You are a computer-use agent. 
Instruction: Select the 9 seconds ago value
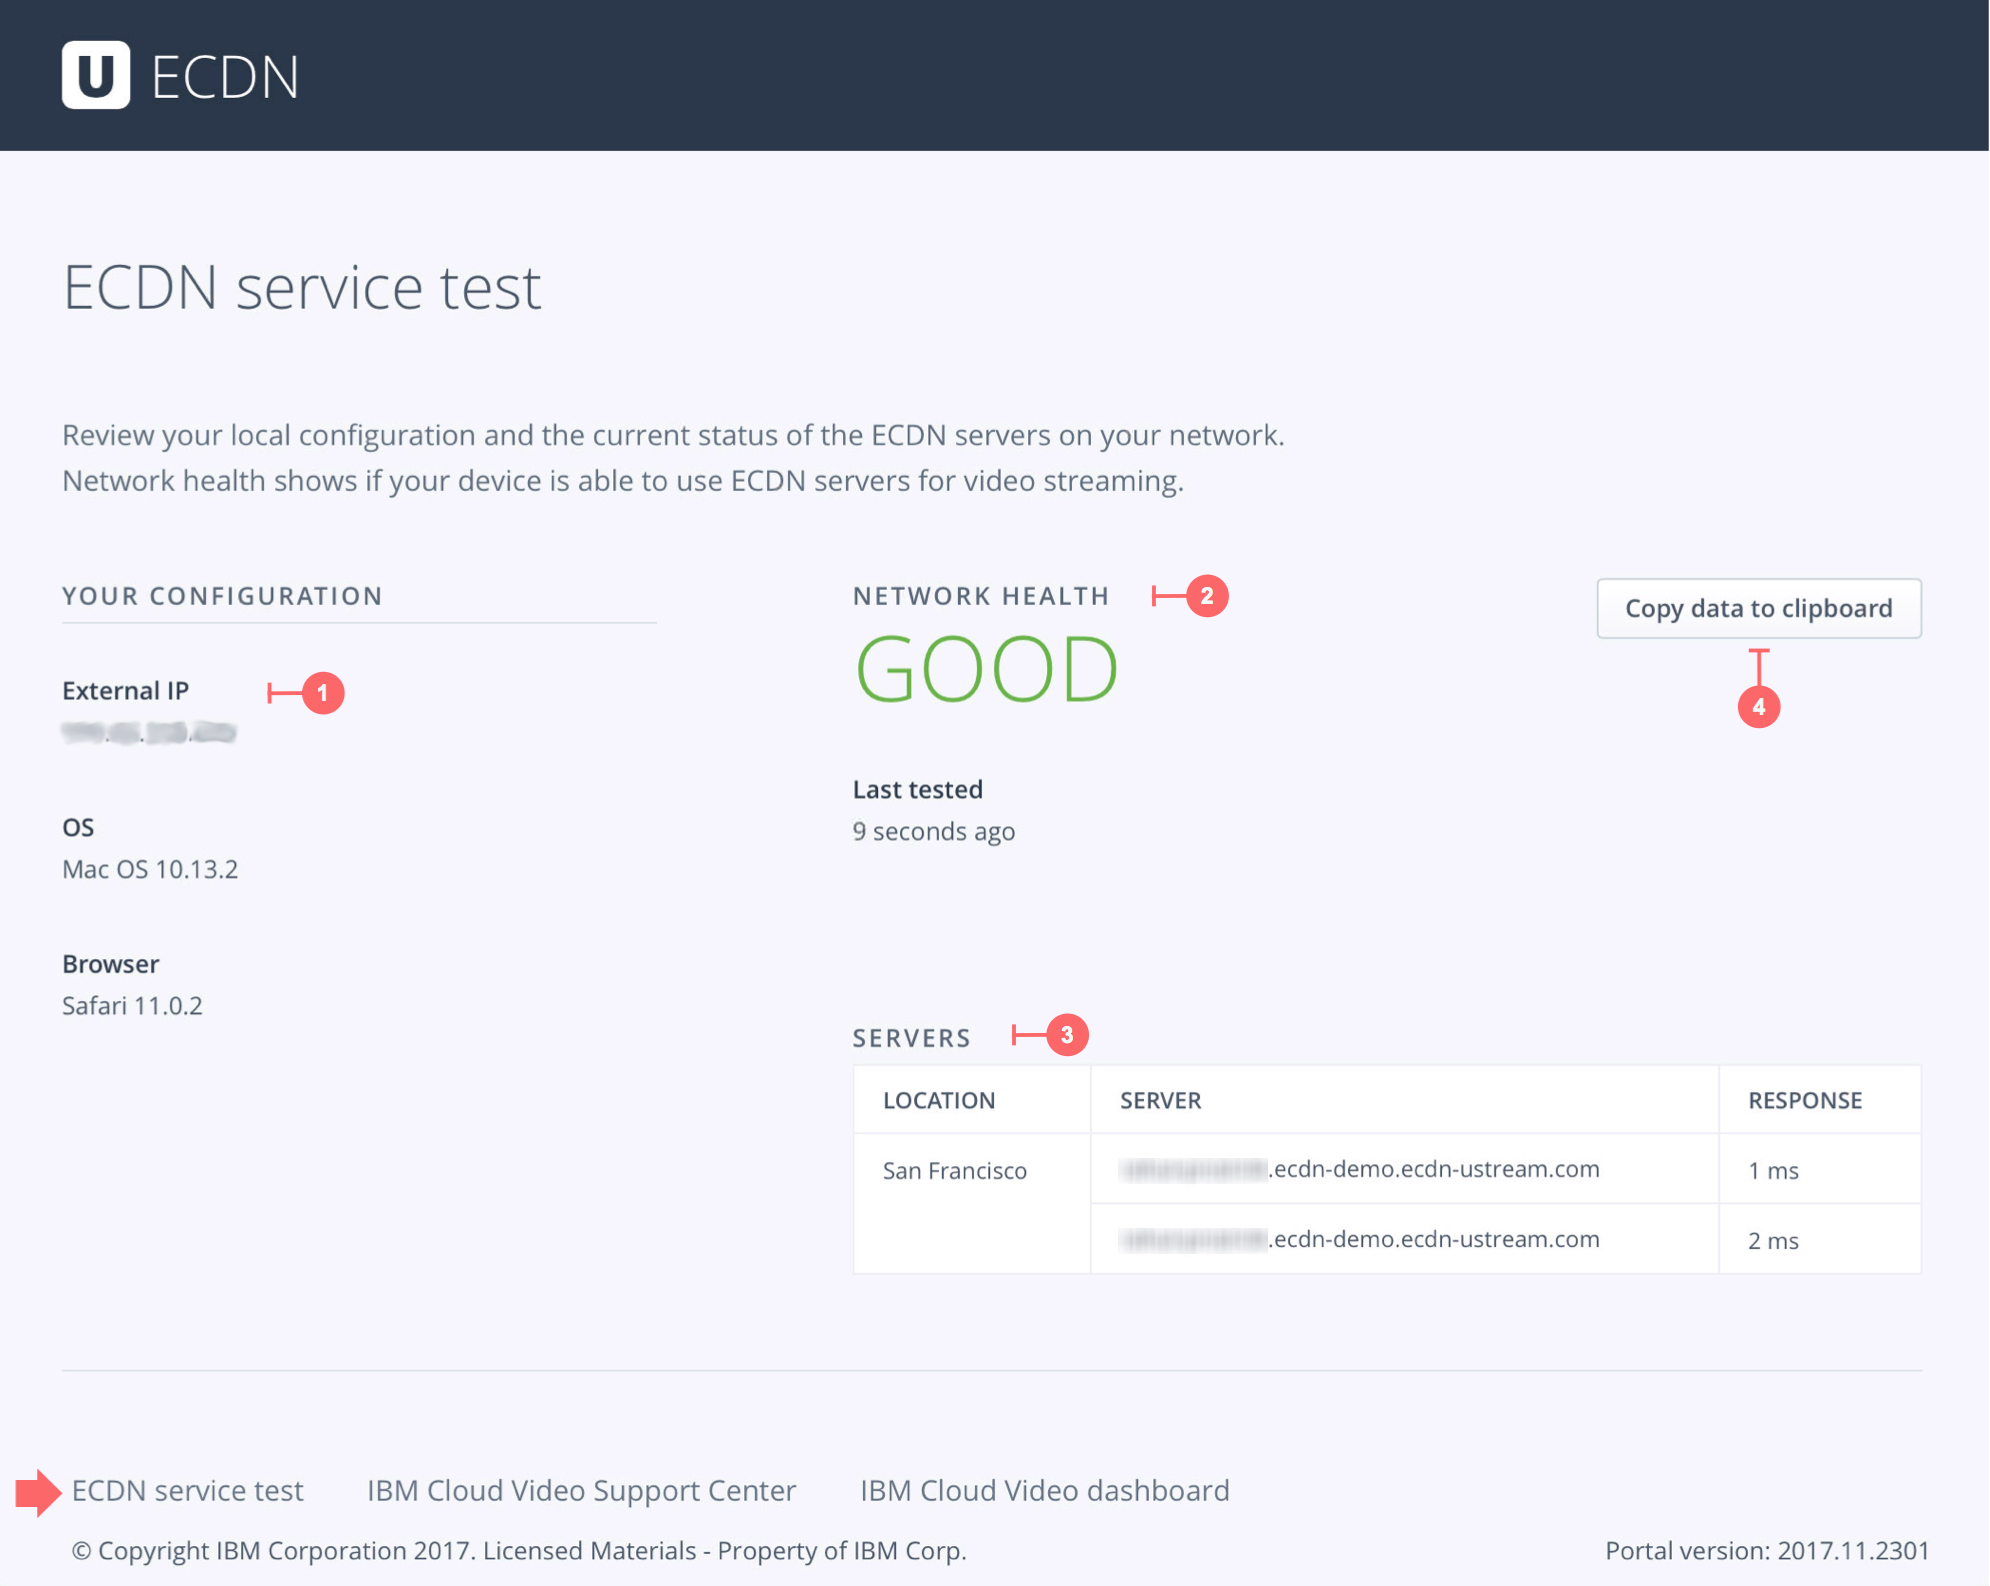pyautogui.click(x=933, y=831)
